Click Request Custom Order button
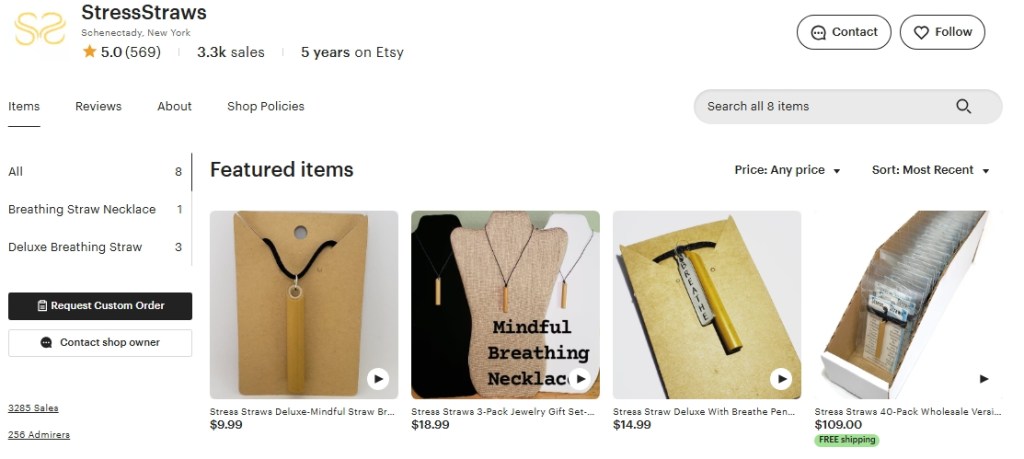 coord(100,306)
